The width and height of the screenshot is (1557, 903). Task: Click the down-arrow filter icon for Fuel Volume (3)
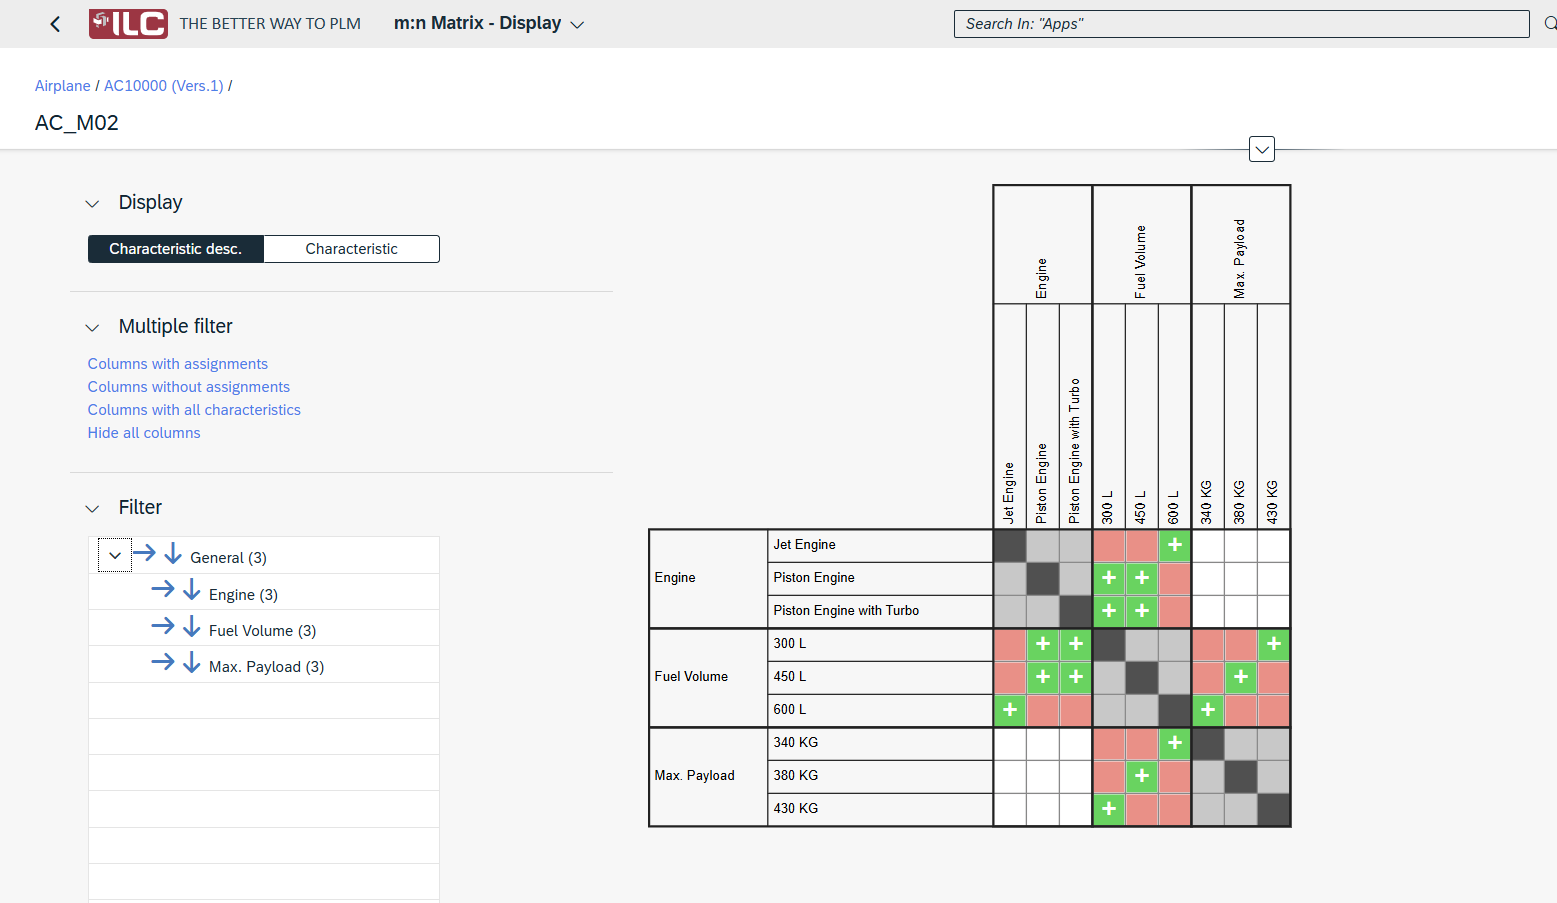click(192, 628)
